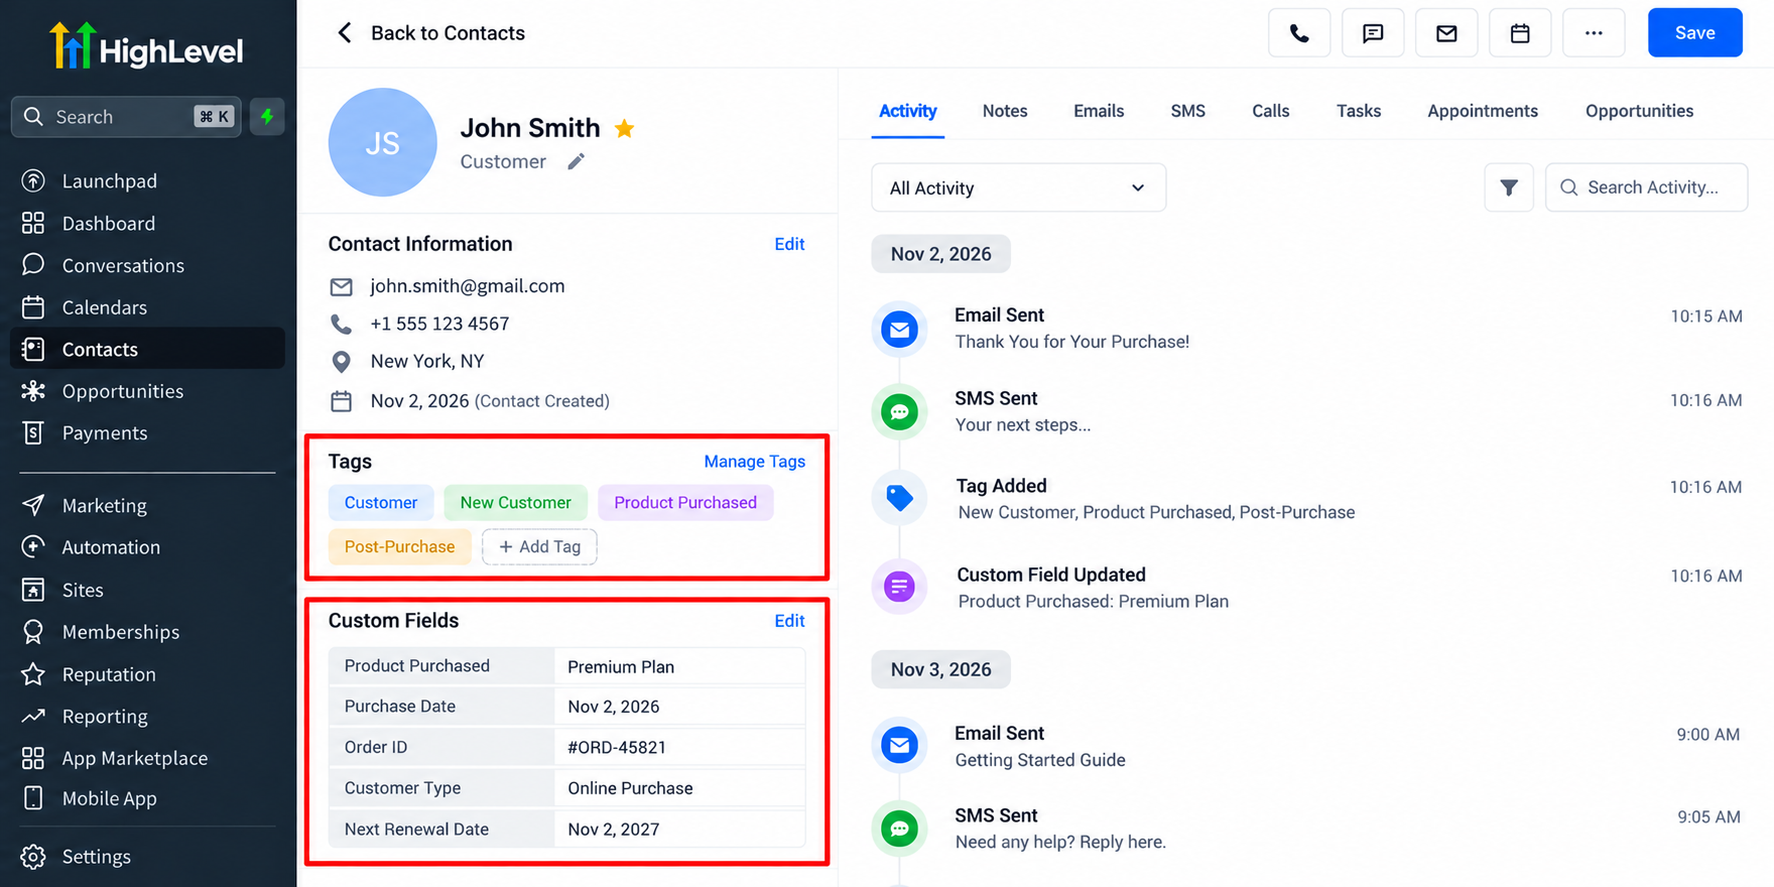Open the more options ellipsis menu
Viewport: 1774px width, 887px height.
pos(1594,33)
